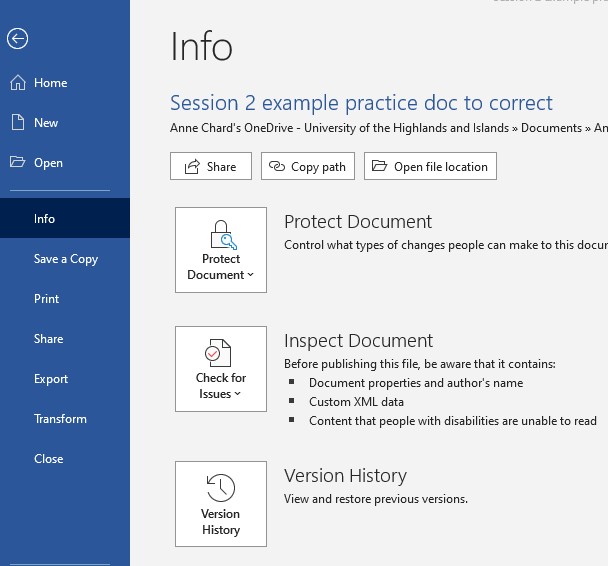
Task: Click 'Before publishing this file' text
Action: [x=420, y=364]
